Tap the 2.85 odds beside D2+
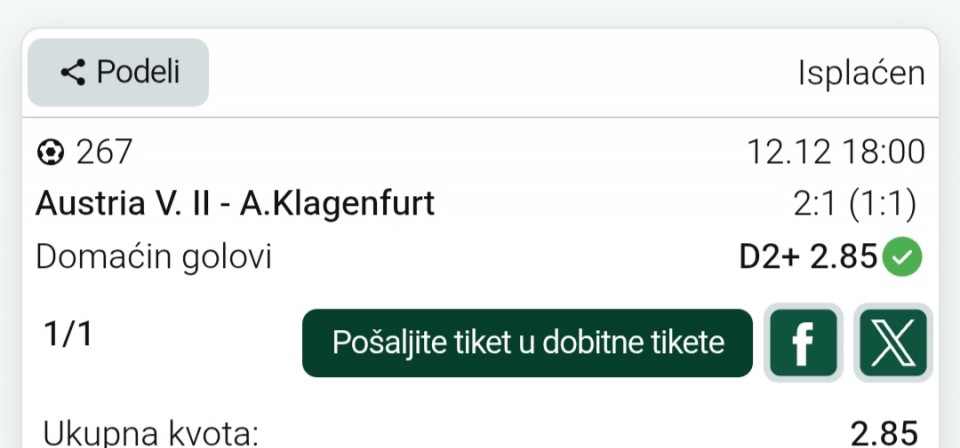 click(x=844, y=257)
